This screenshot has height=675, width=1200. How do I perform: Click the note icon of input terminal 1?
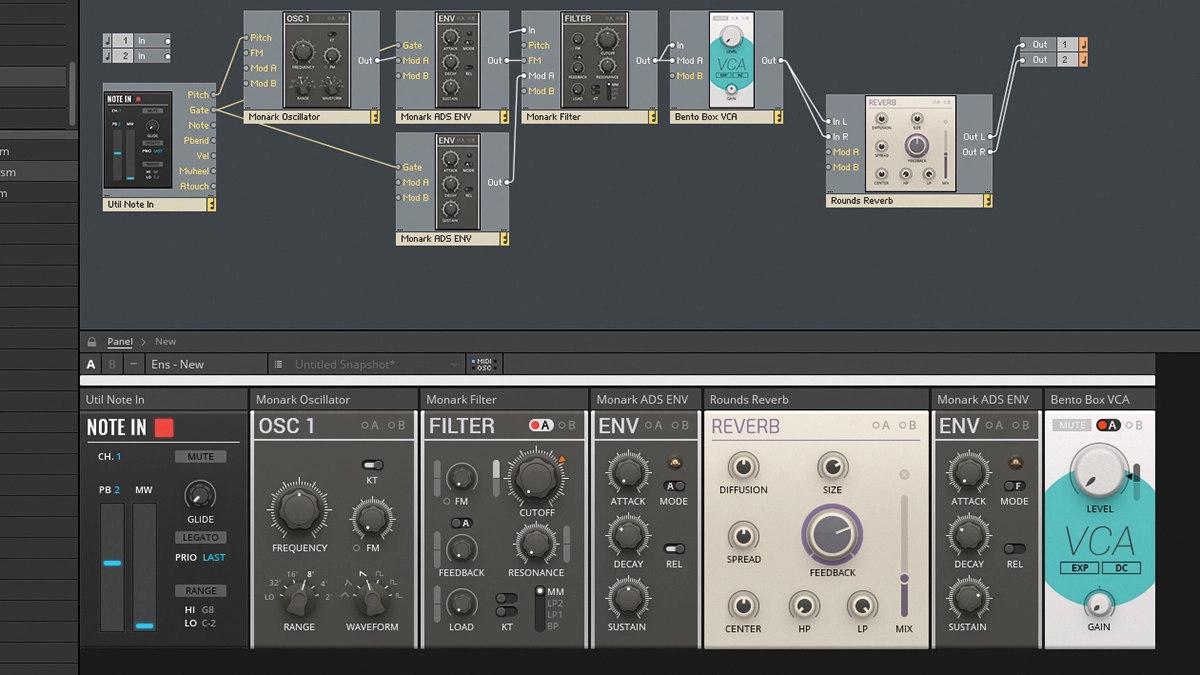coord(107,41)
